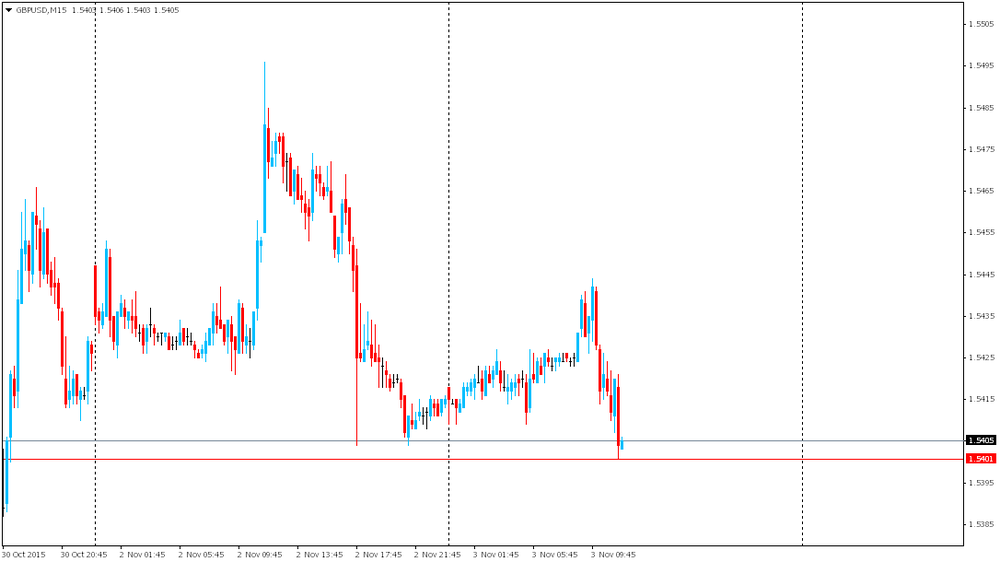Click the 1.5505 price scale label
The width and height of the screenshot is (1000, 562).
[x=980, y=24]
